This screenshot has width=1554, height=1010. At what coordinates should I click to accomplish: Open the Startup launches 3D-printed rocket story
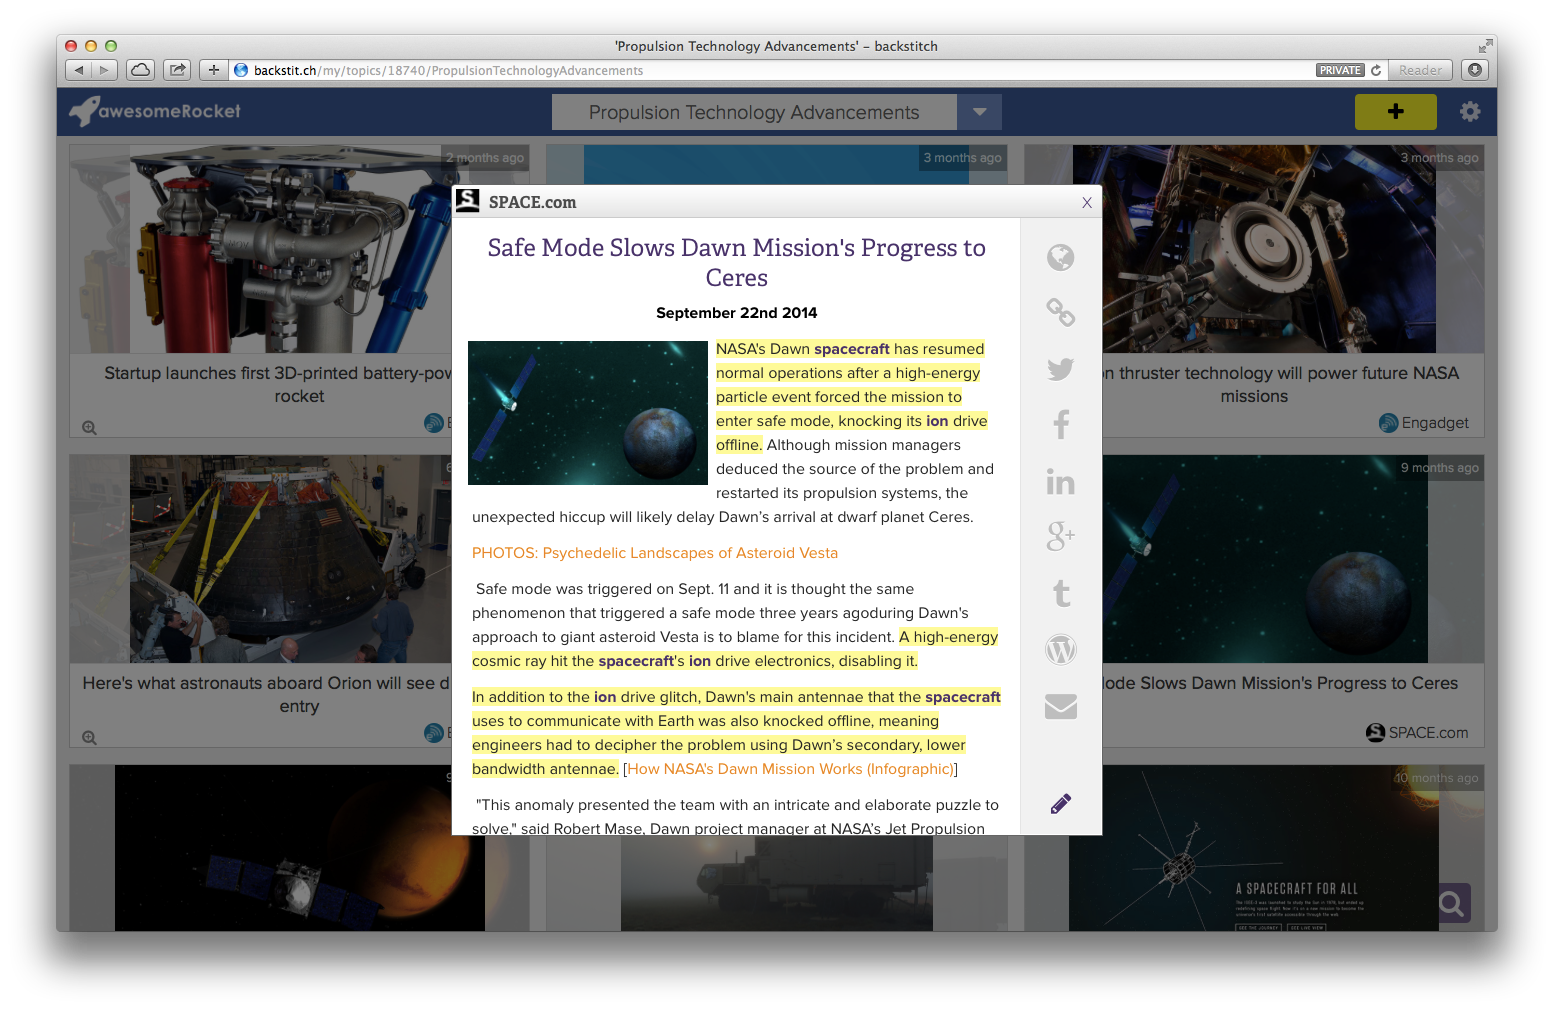[x=277, y=384]
